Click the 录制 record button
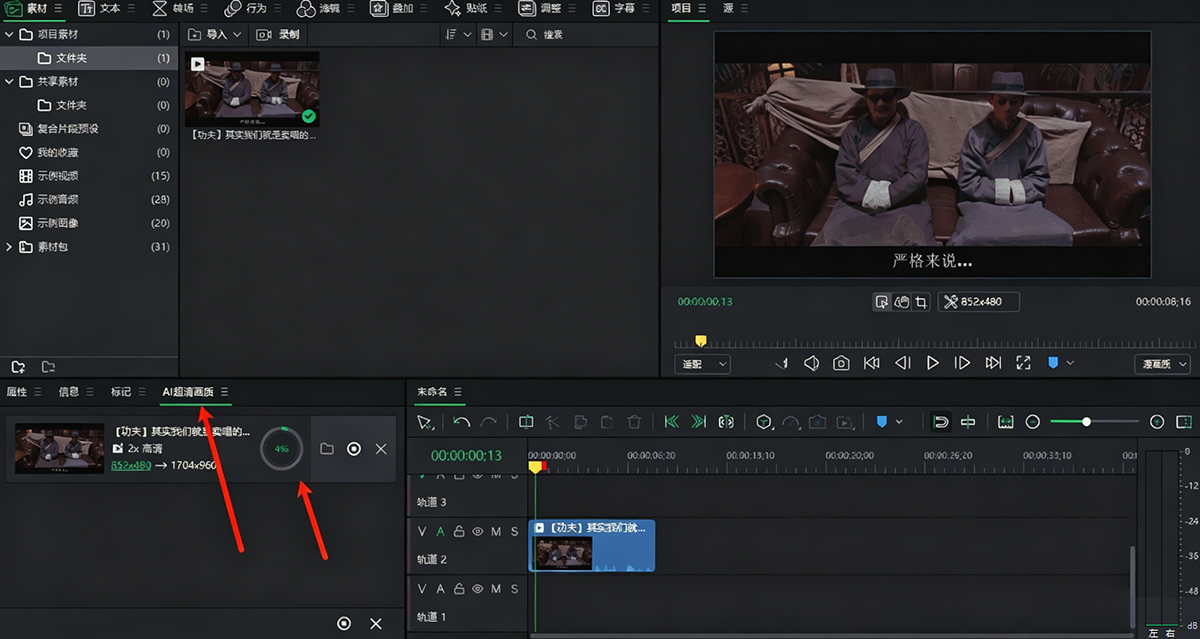The image size is (1200, 639). [x=279, y=34]
